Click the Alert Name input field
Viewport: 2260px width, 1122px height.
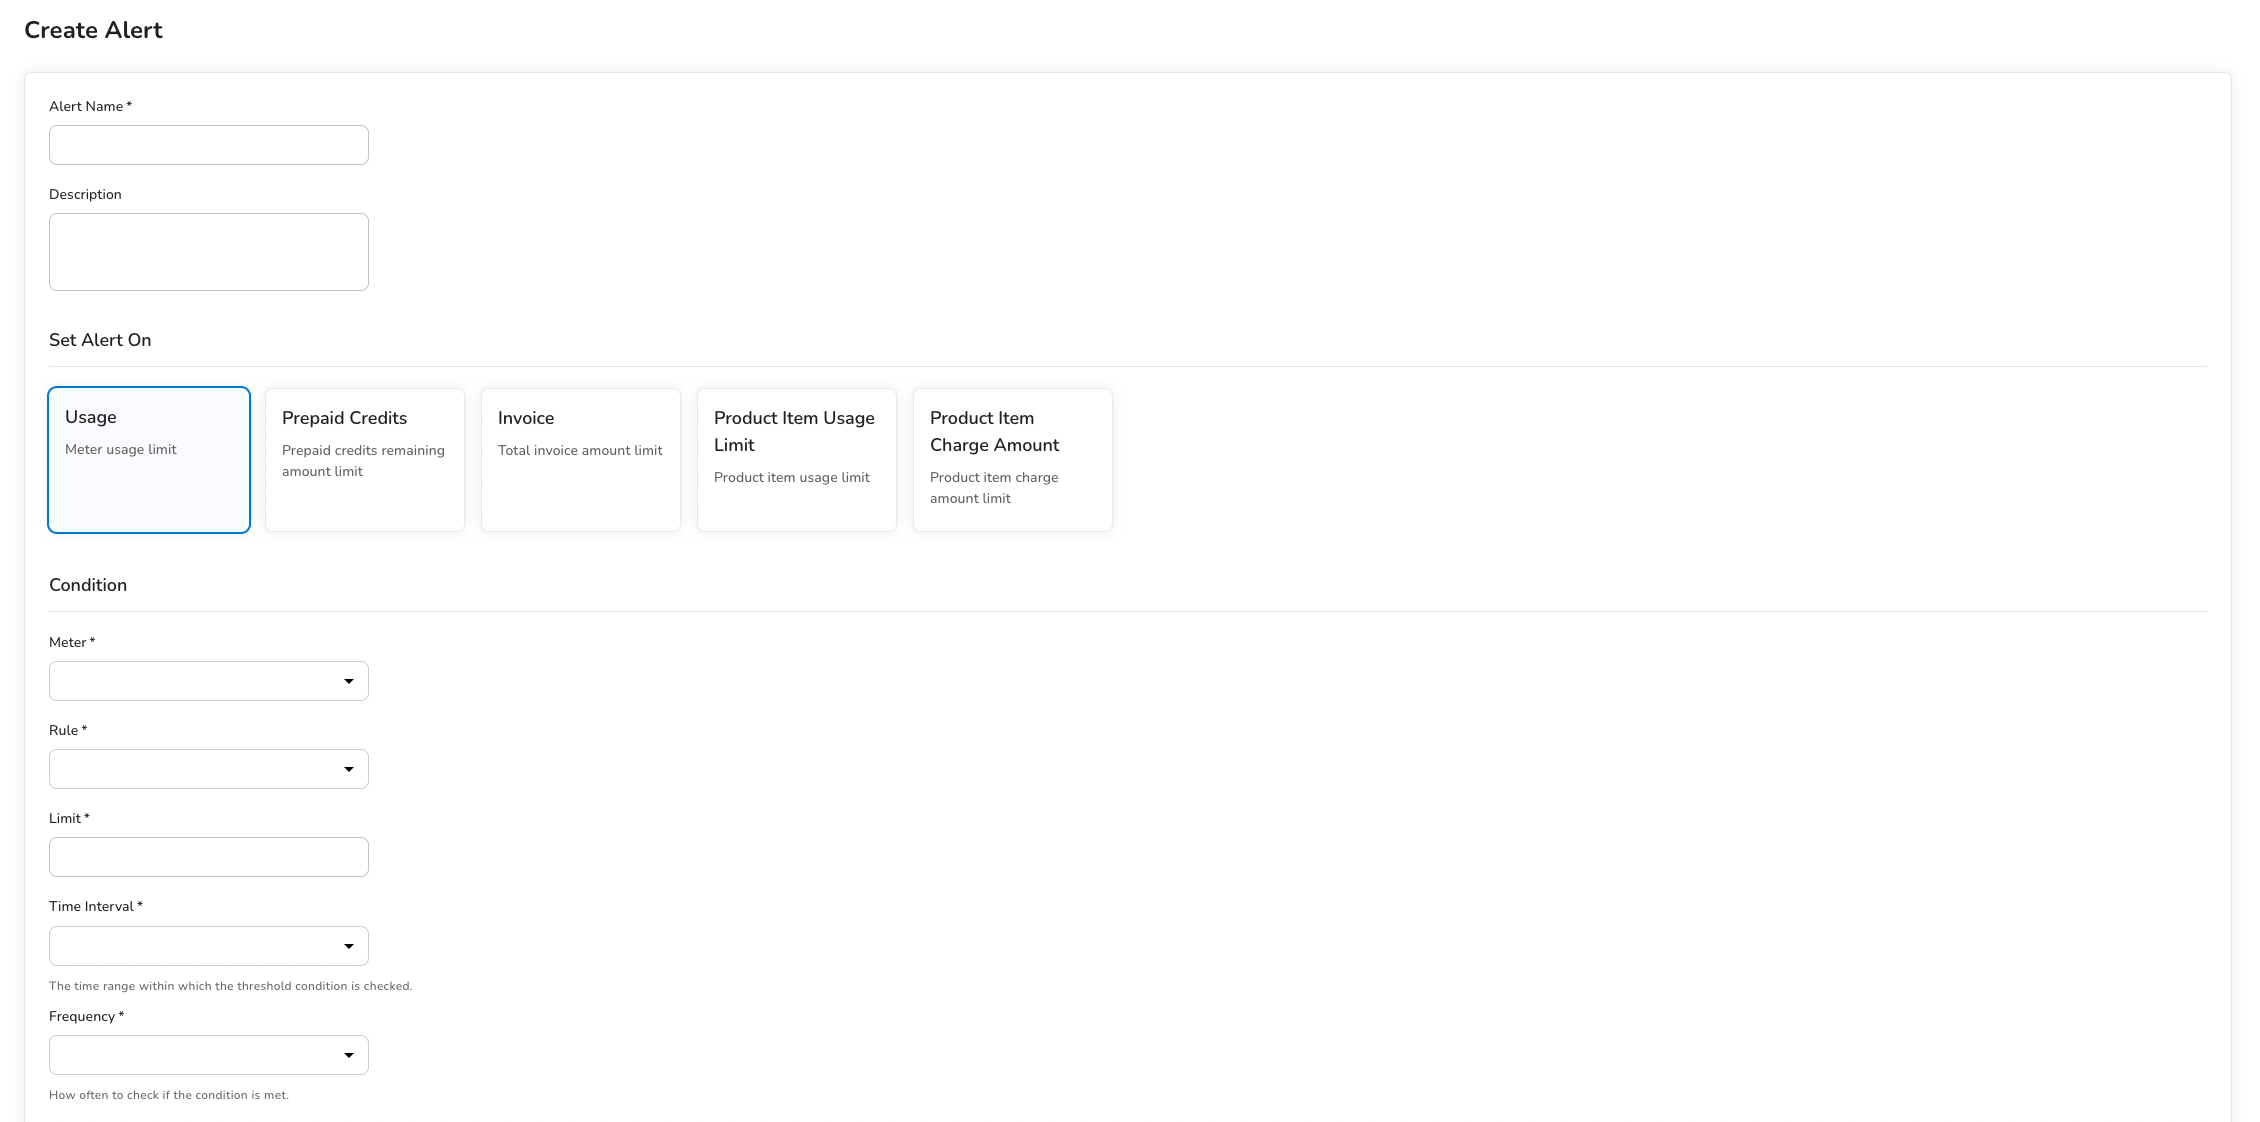(208, 145)
